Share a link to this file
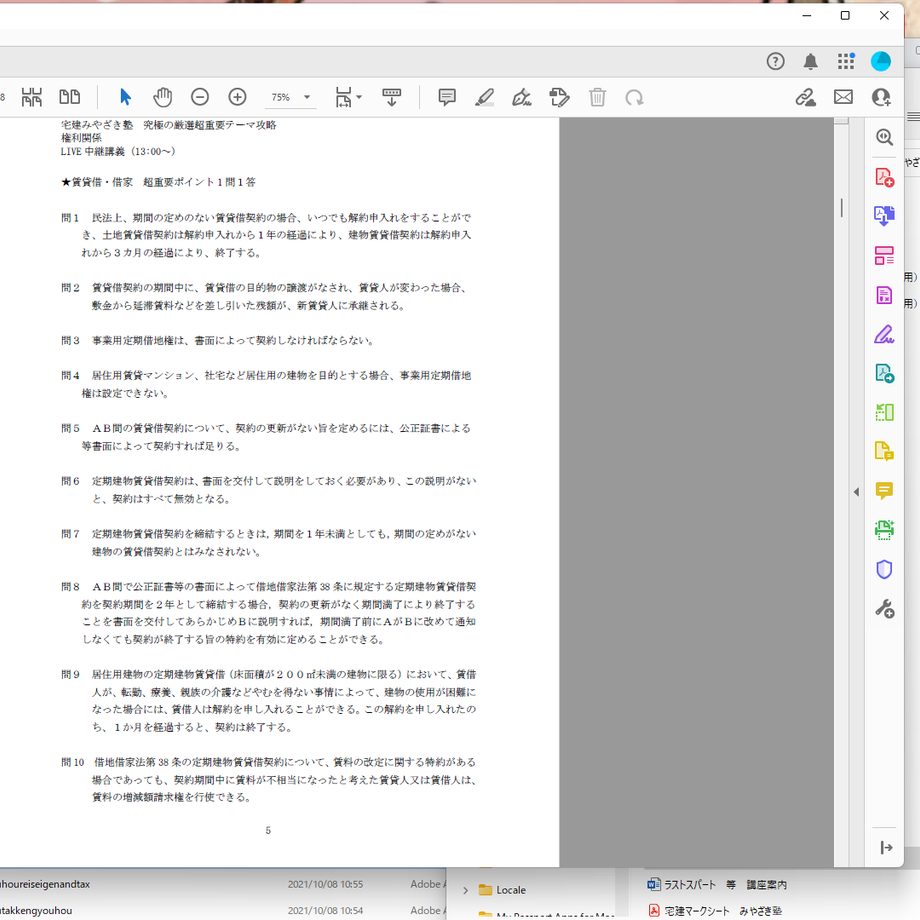Image resolution: width=920 pixels, height=920 pixels. tap(805, 97)
